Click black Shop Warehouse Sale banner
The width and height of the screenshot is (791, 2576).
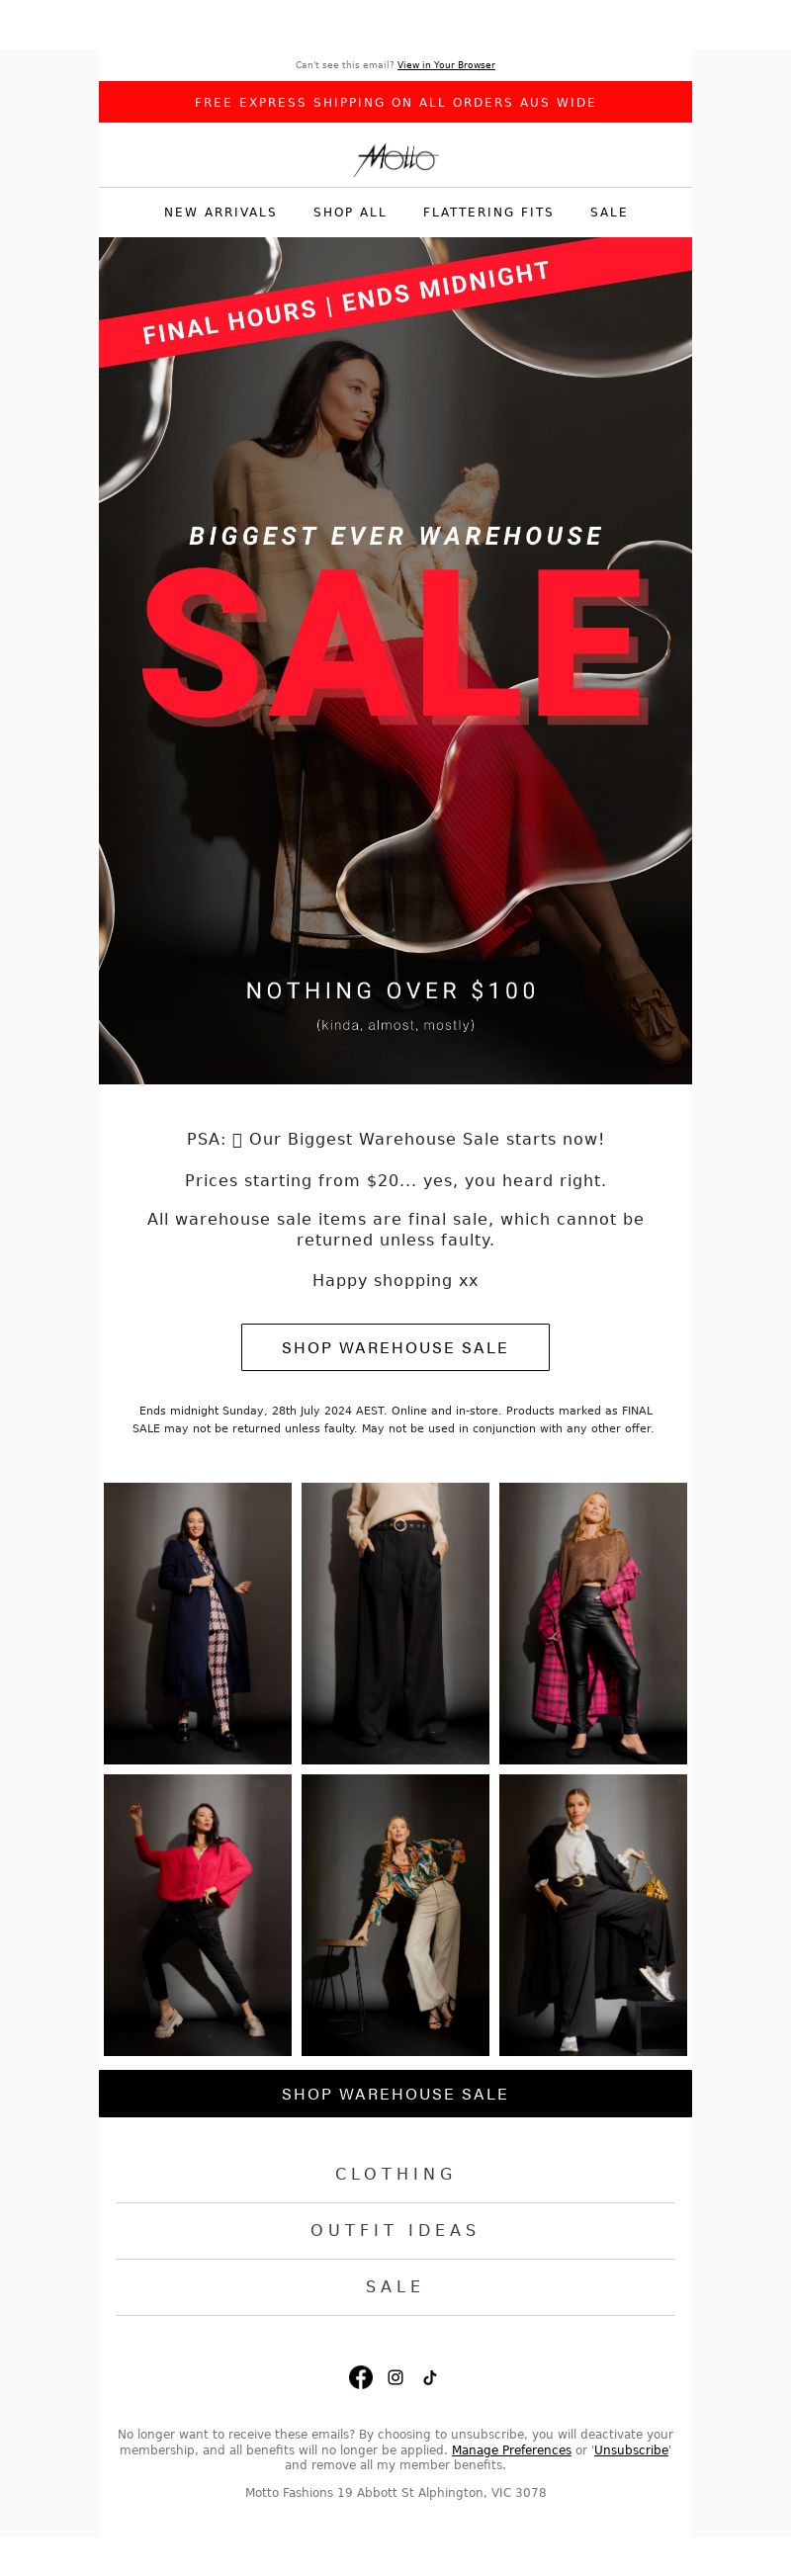395,2093
